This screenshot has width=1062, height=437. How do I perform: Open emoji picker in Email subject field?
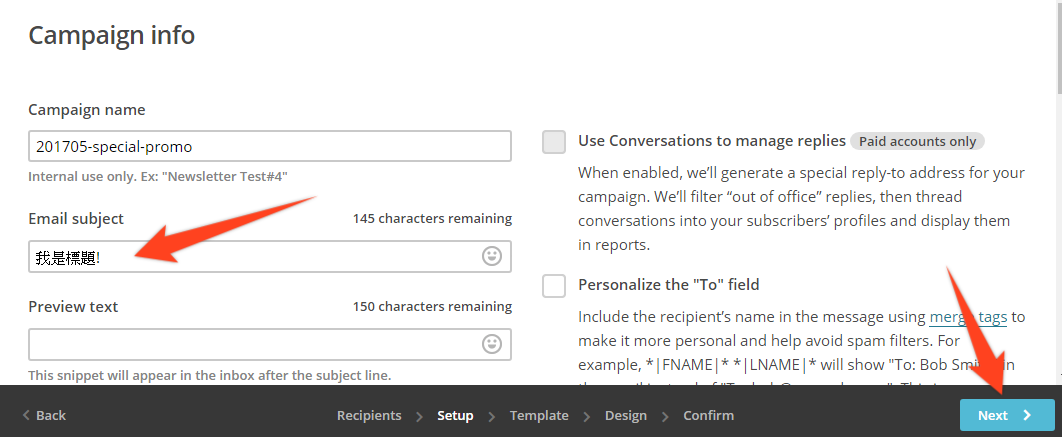point(492,256)
